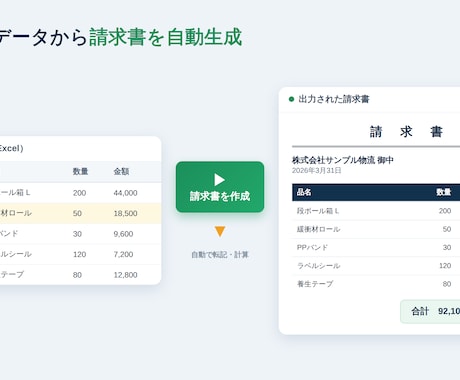This screenshot has width=460, height=380.
Task: Select the 9,600 amount cell
Action: (x=123, y=234)
